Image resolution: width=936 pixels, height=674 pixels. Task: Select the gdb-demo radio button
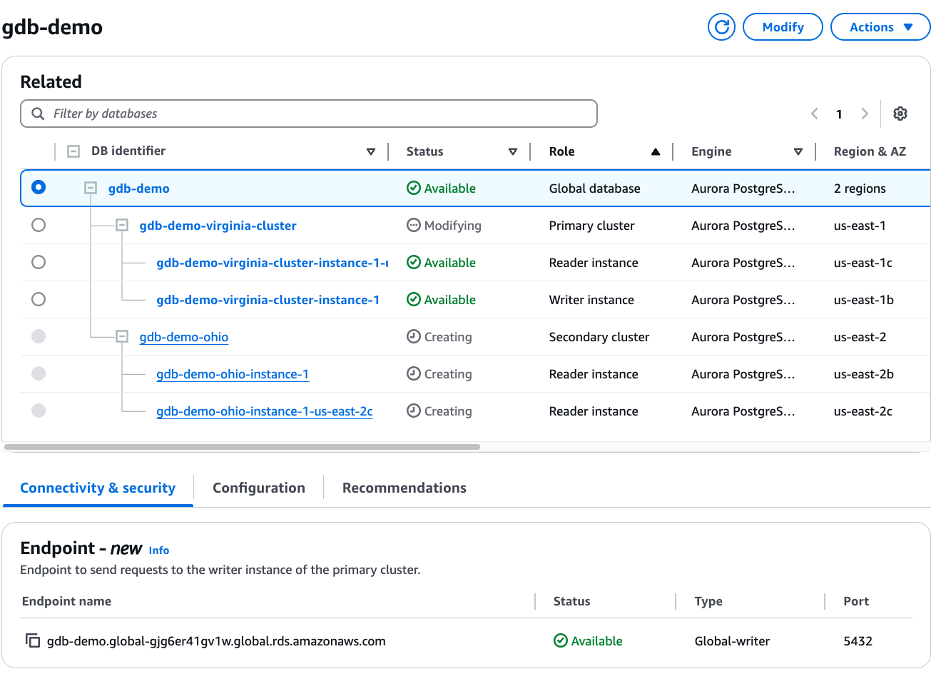coord(38,187)
